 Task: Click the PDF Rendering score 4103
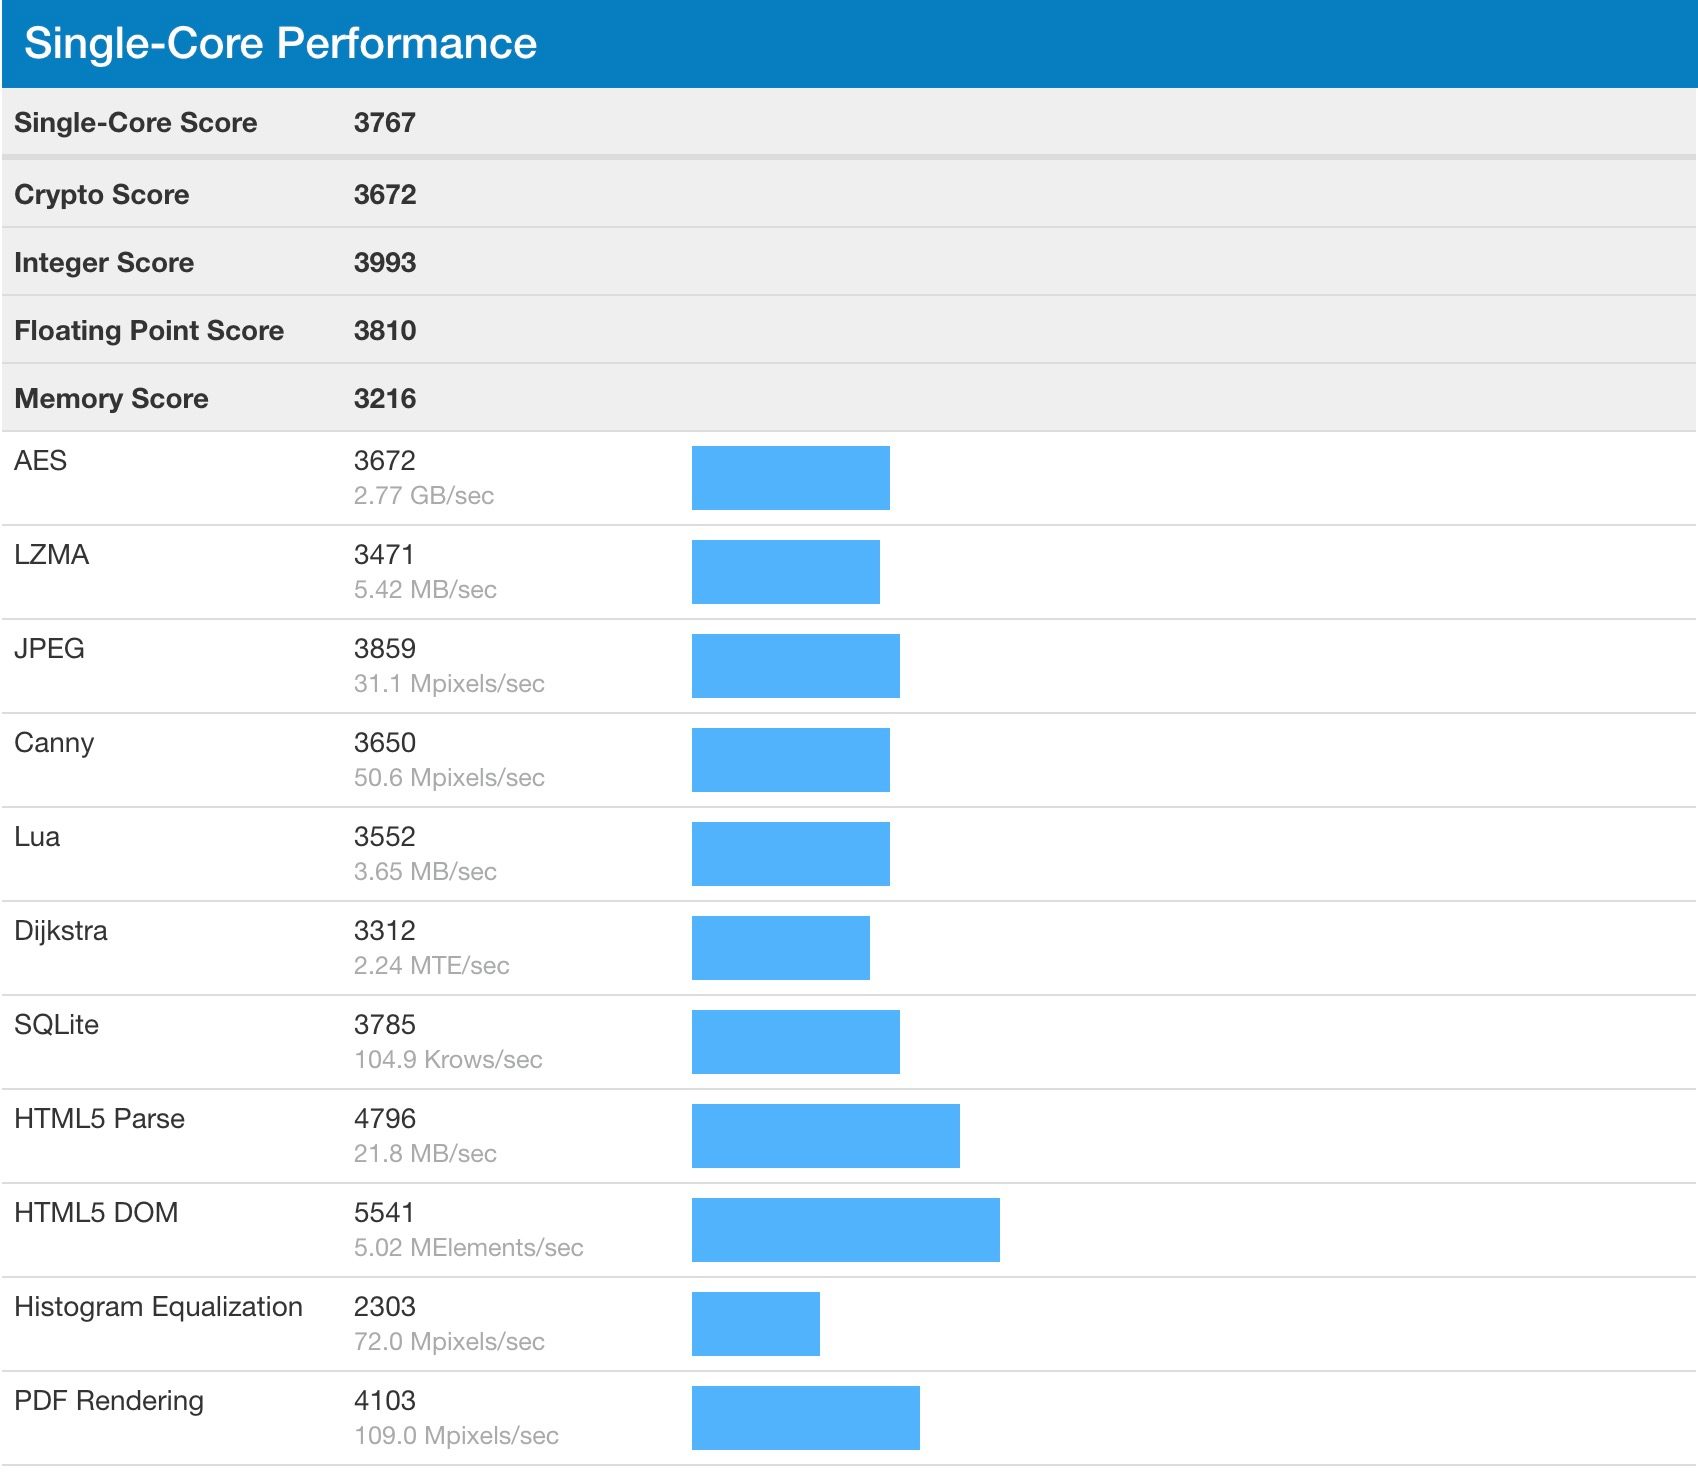click(384, 1400)
